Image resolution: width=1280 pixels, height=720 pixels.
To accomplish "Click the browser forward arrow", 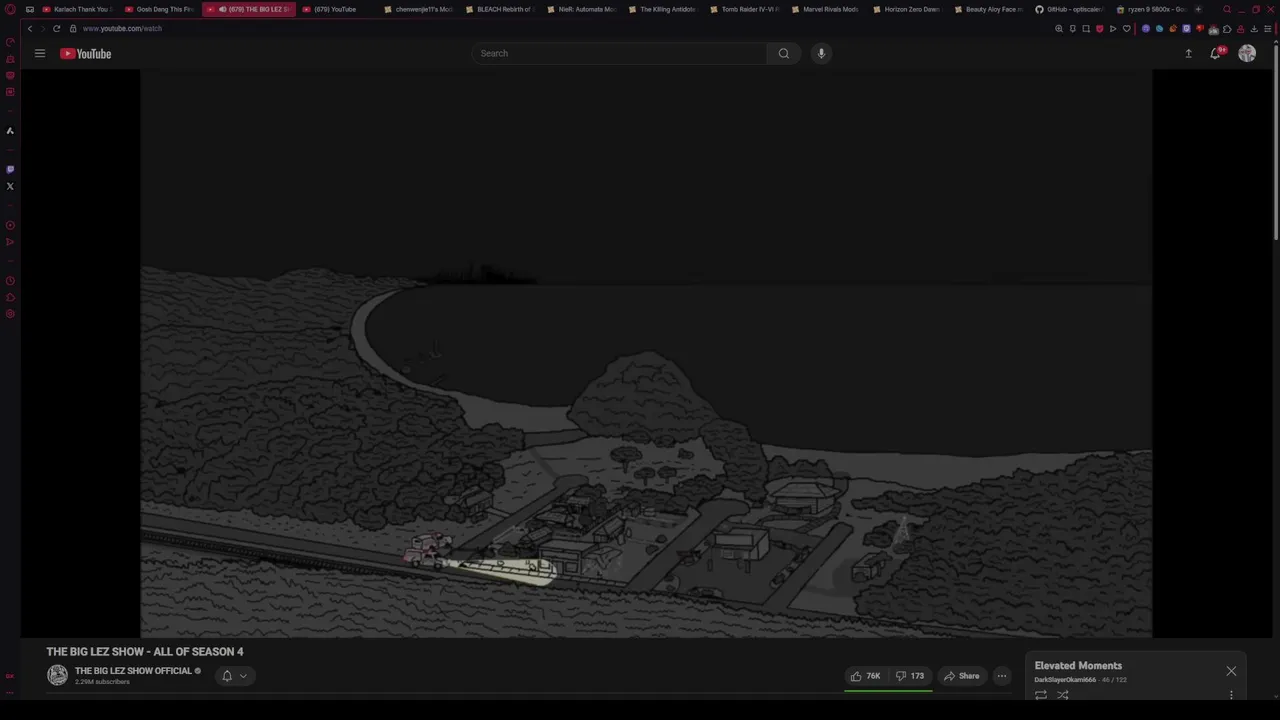I will point(42,28).
